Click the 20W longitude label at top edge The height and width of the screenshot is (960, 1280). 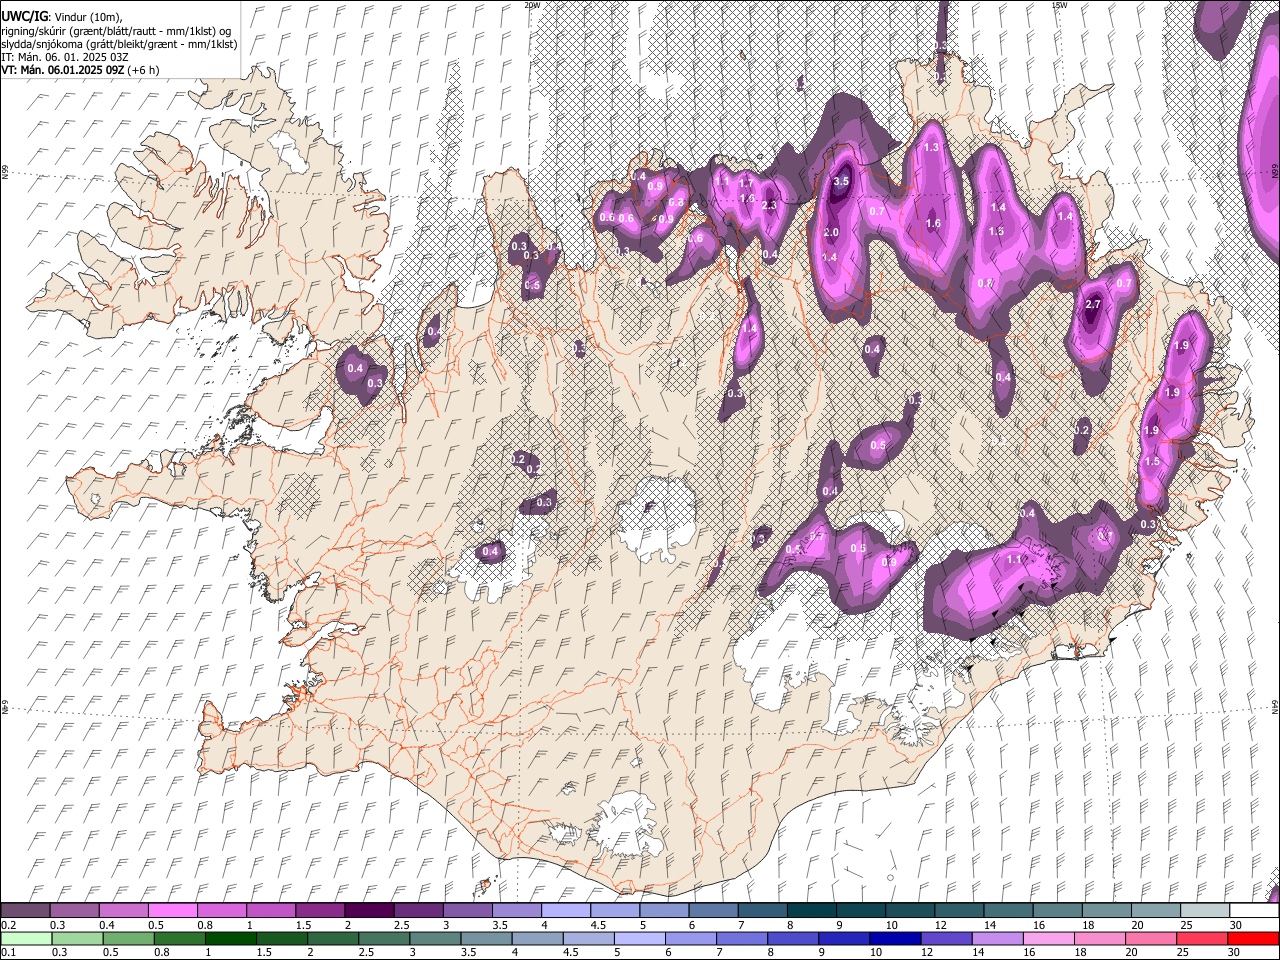[x=532, y=5]
